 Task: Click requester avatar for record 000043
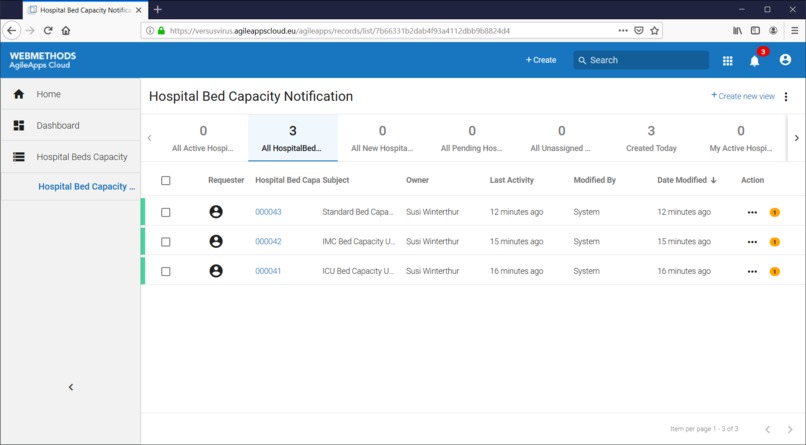[216, 212]
